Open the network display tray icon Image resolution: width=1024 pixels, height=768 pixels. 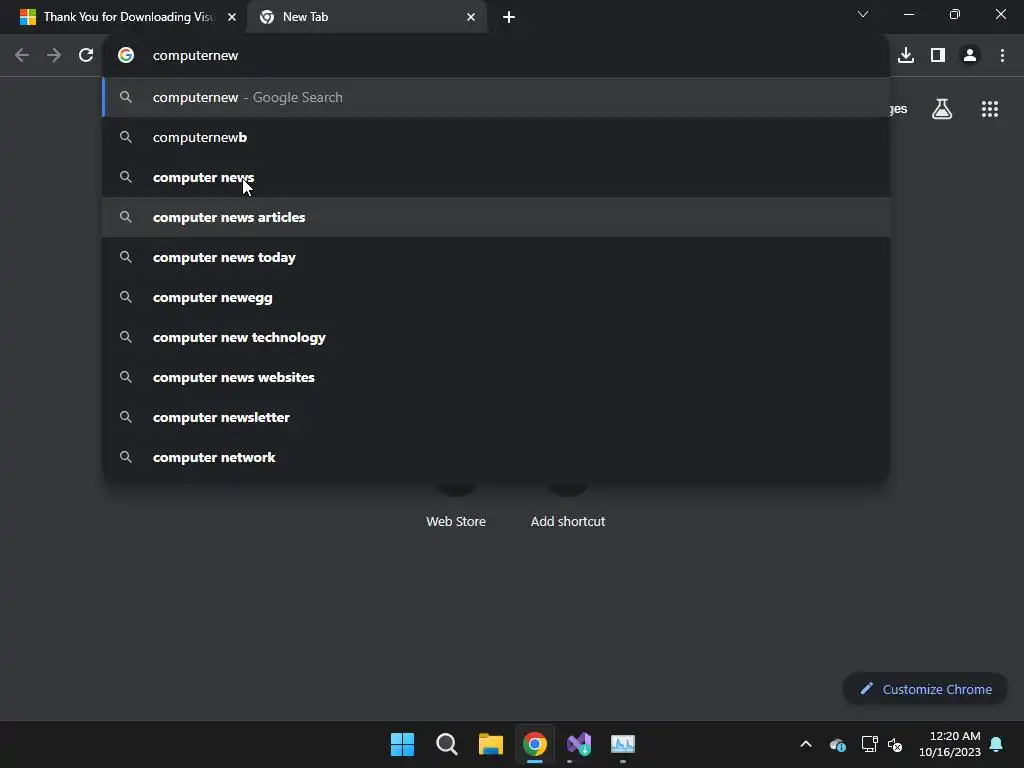869,744
